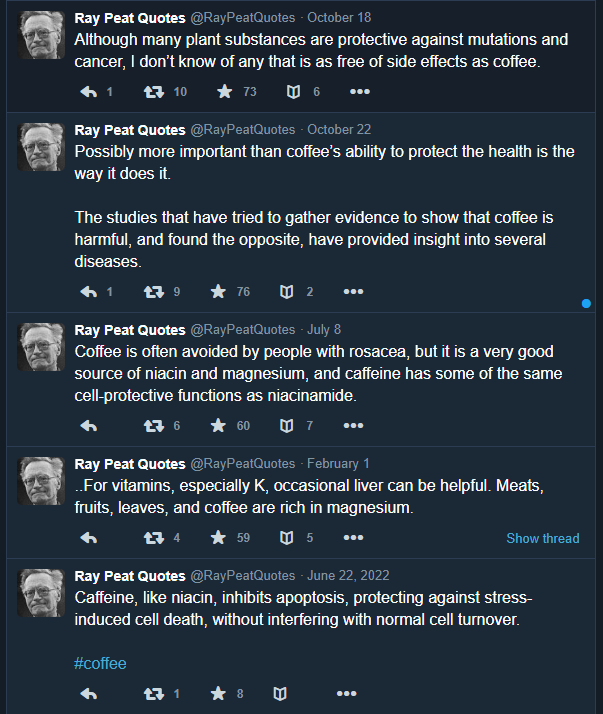Click Show thread on the February 1 tweet

(x=542, y=538)
